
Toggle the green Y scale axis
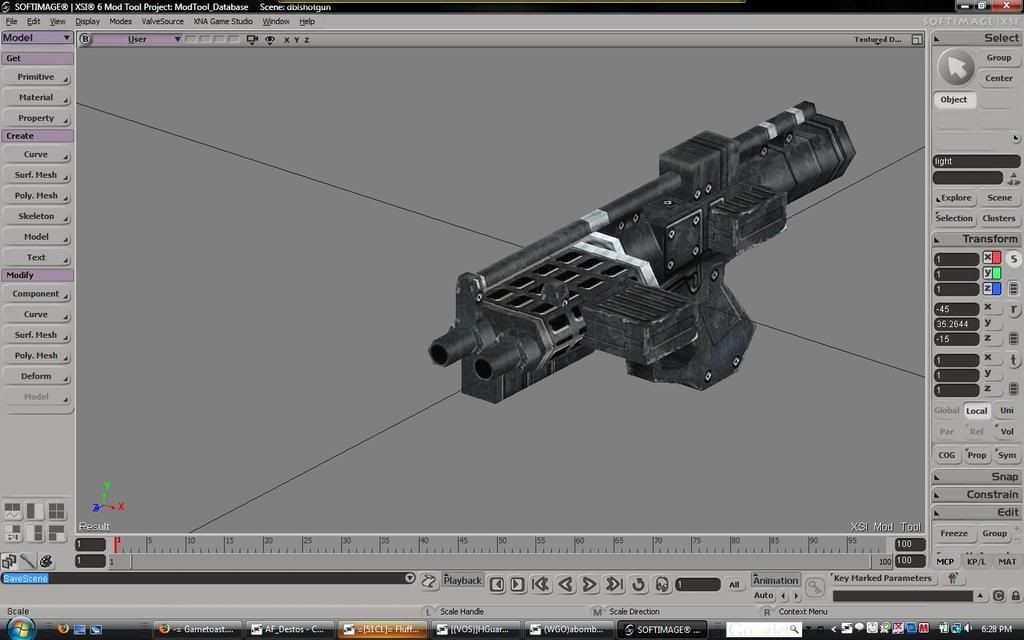coord(992,273)
